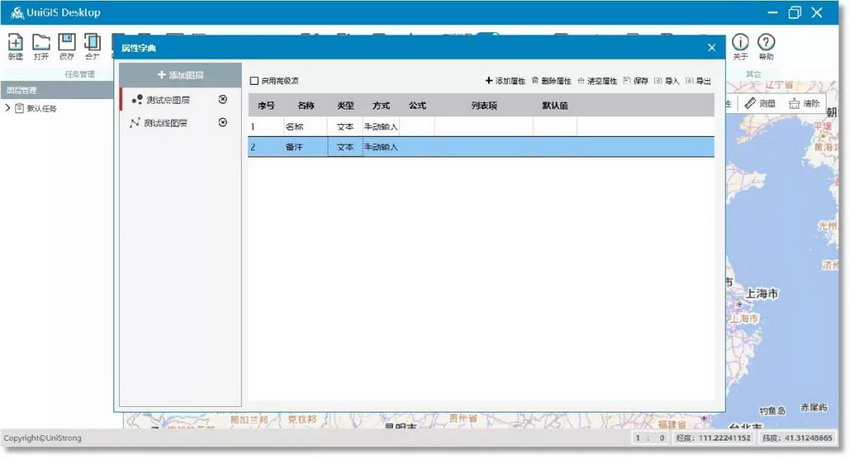Viewport: 850px width, 459px height.
Task: Select the test point layer item
Action: pos(166,100)
